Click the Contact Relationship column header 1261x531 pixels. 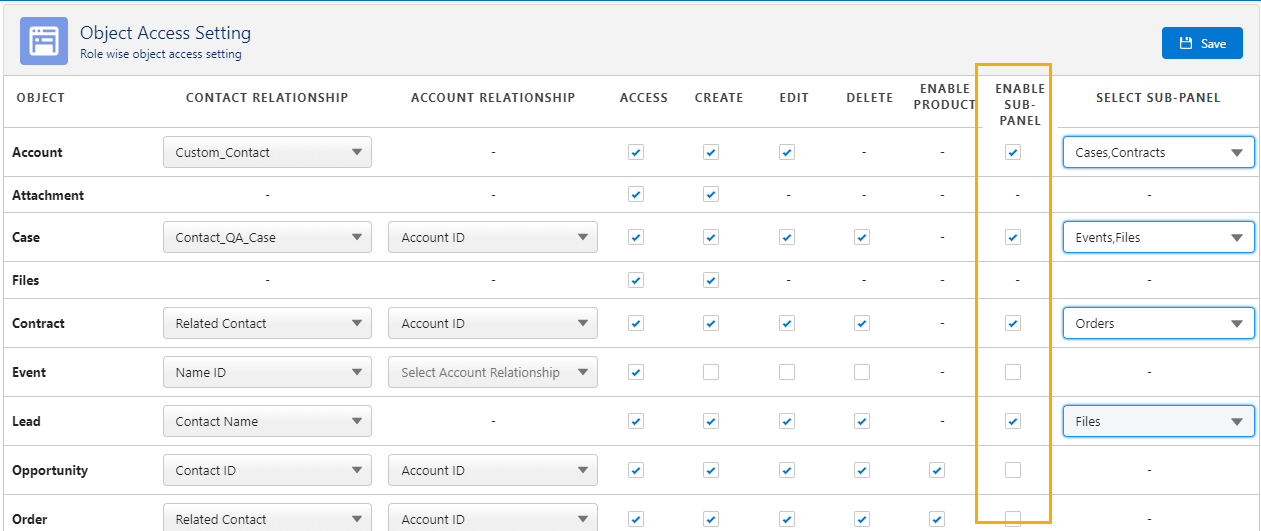coord(267,98)
